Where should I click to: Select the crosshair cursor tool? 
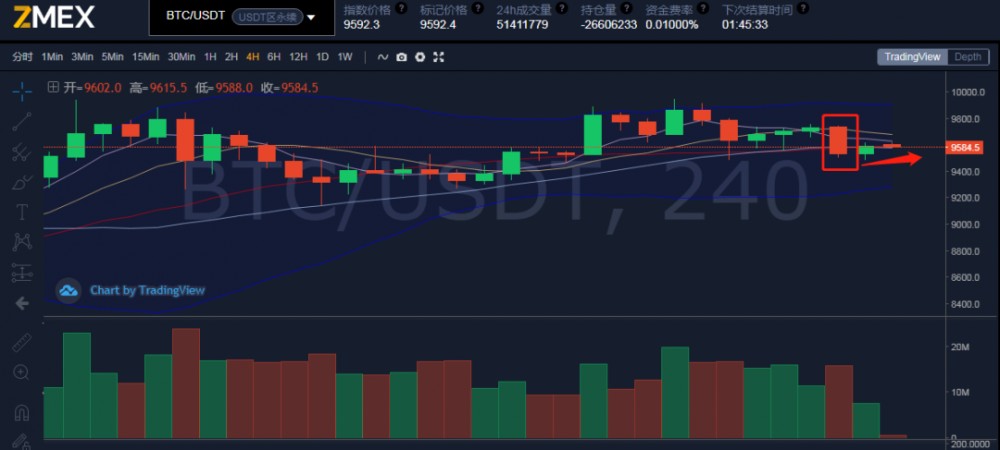click(22, 91)
